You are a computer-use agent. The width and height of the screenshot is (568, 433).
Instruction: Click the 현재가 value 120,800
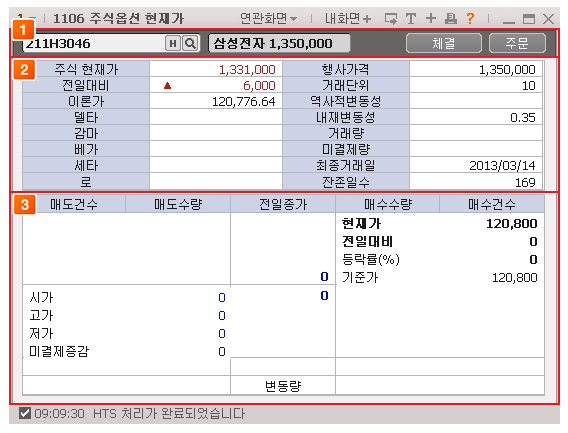coord(511,224)
